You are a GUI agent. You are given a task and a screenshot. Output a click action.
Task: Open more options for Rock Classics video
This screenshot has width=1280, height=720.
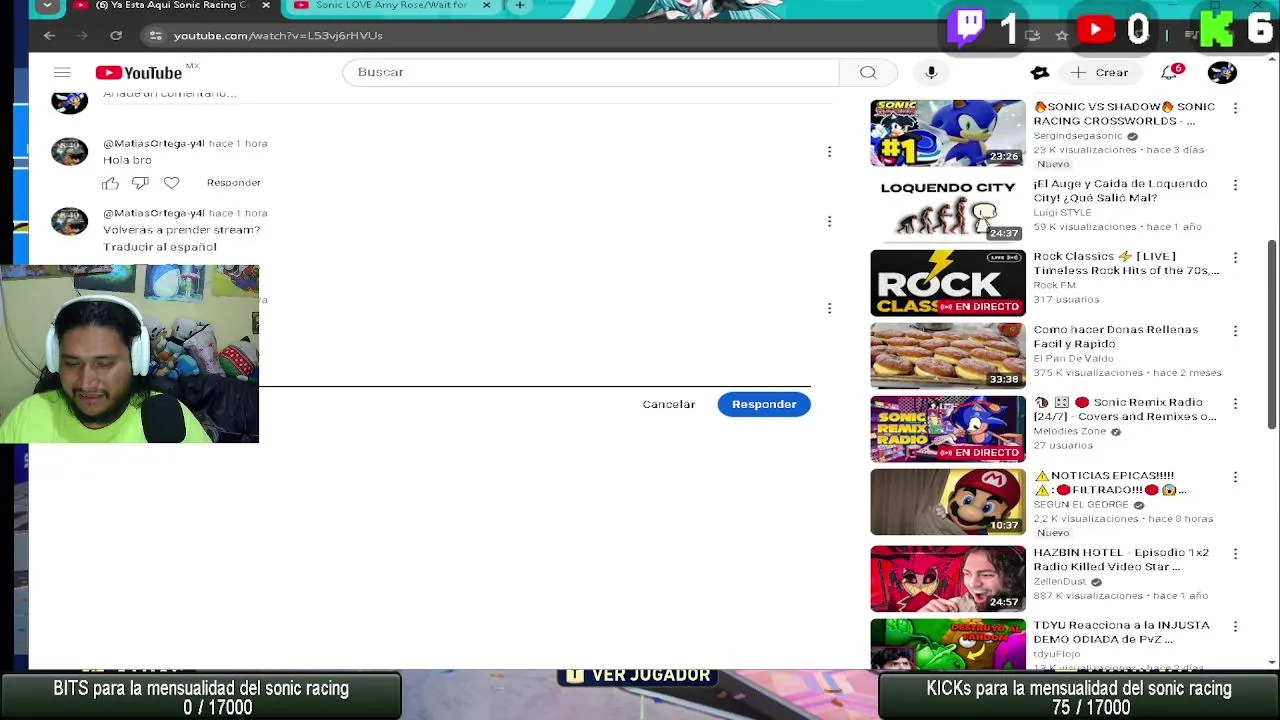pos(1235,258)
